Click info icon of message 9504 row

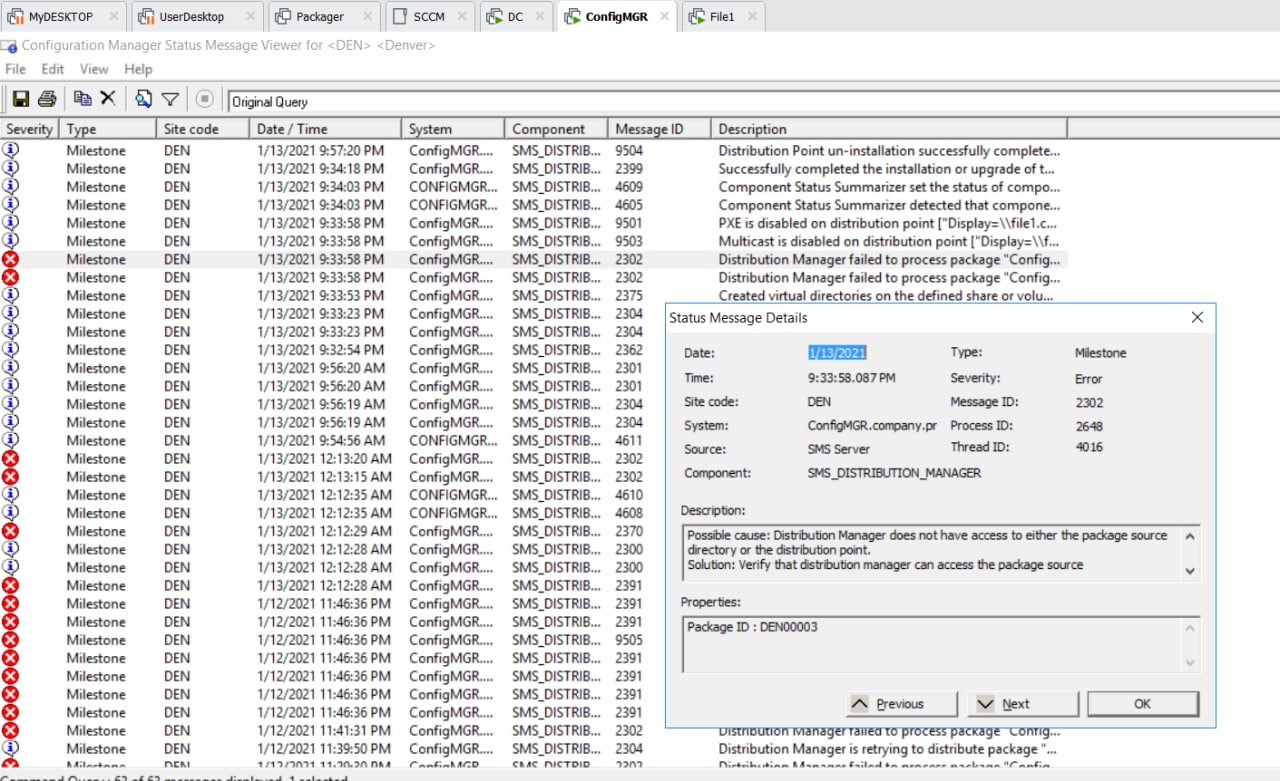[10, 150]
